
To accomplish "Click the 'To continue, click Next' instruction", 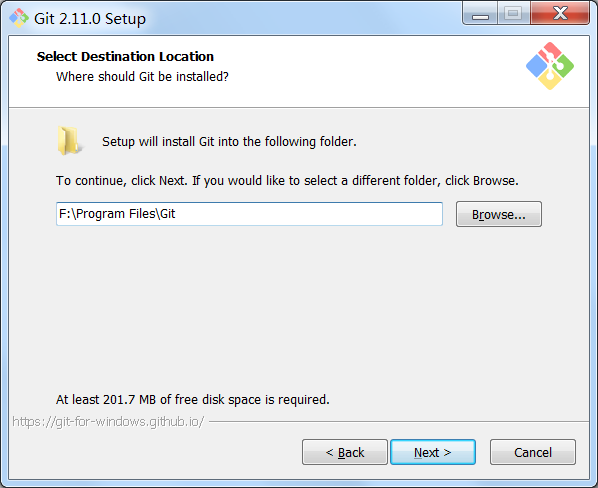I will pos(287,180).
